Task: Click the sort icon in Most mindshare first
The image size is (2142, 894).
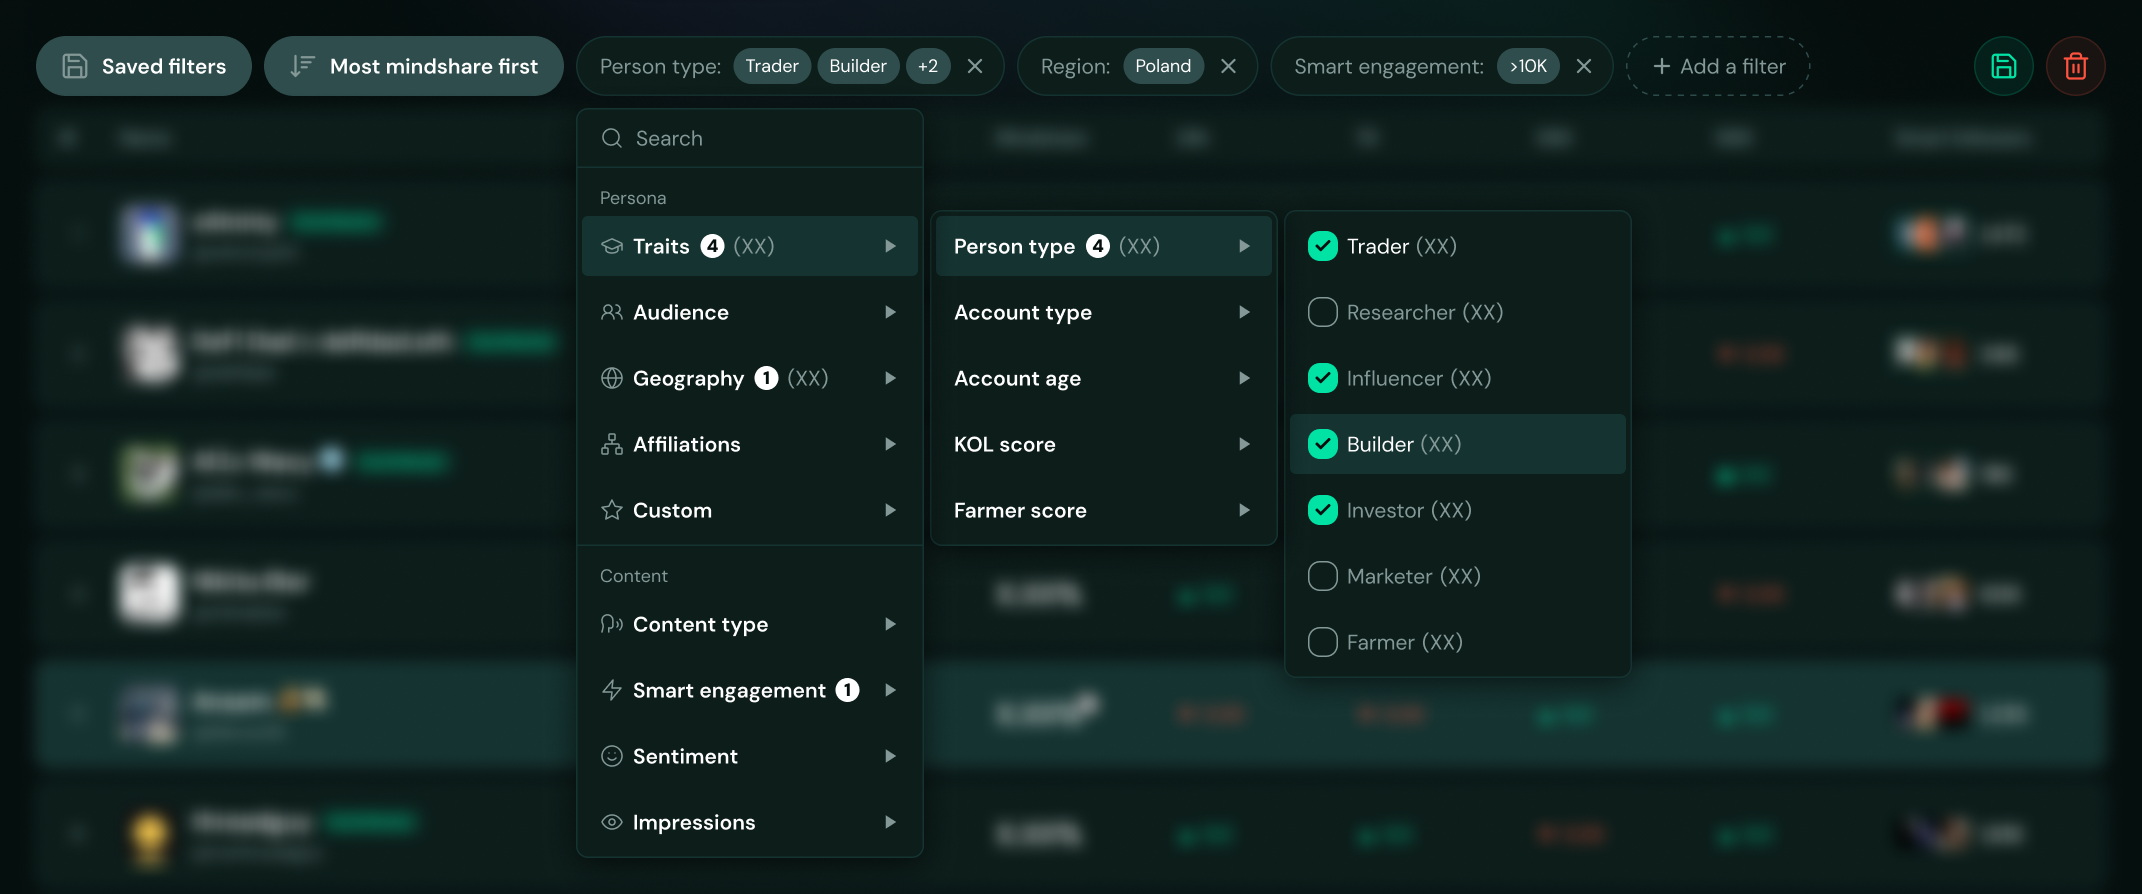Action: pos(302,66)
